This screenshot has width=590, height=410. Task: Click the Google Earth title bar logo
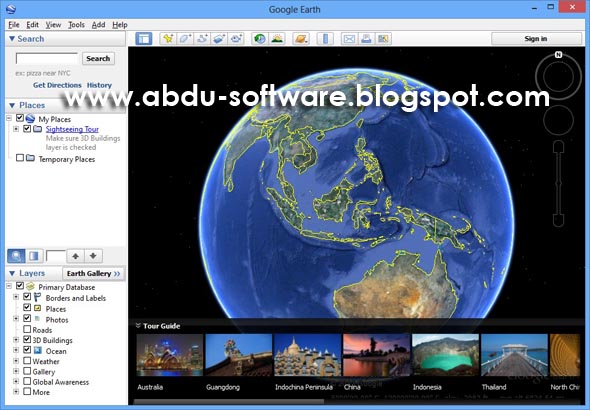11,9
